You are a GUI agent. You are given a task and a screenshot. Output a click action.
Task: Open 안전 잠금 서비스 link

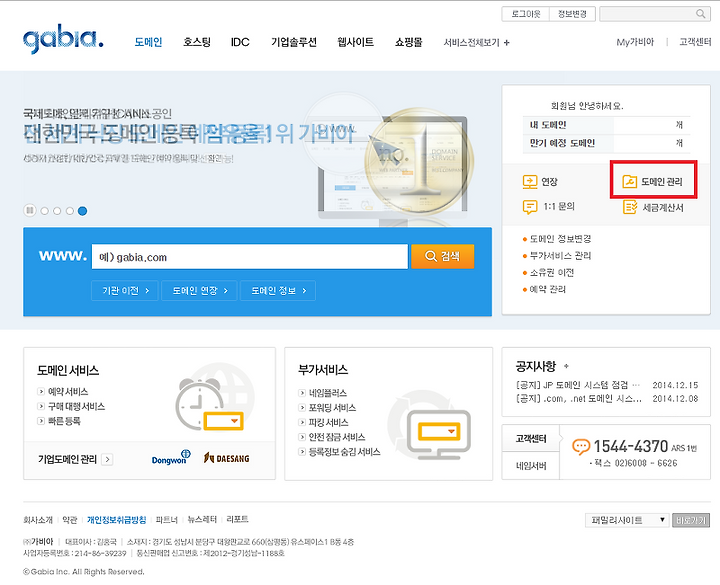337,437
